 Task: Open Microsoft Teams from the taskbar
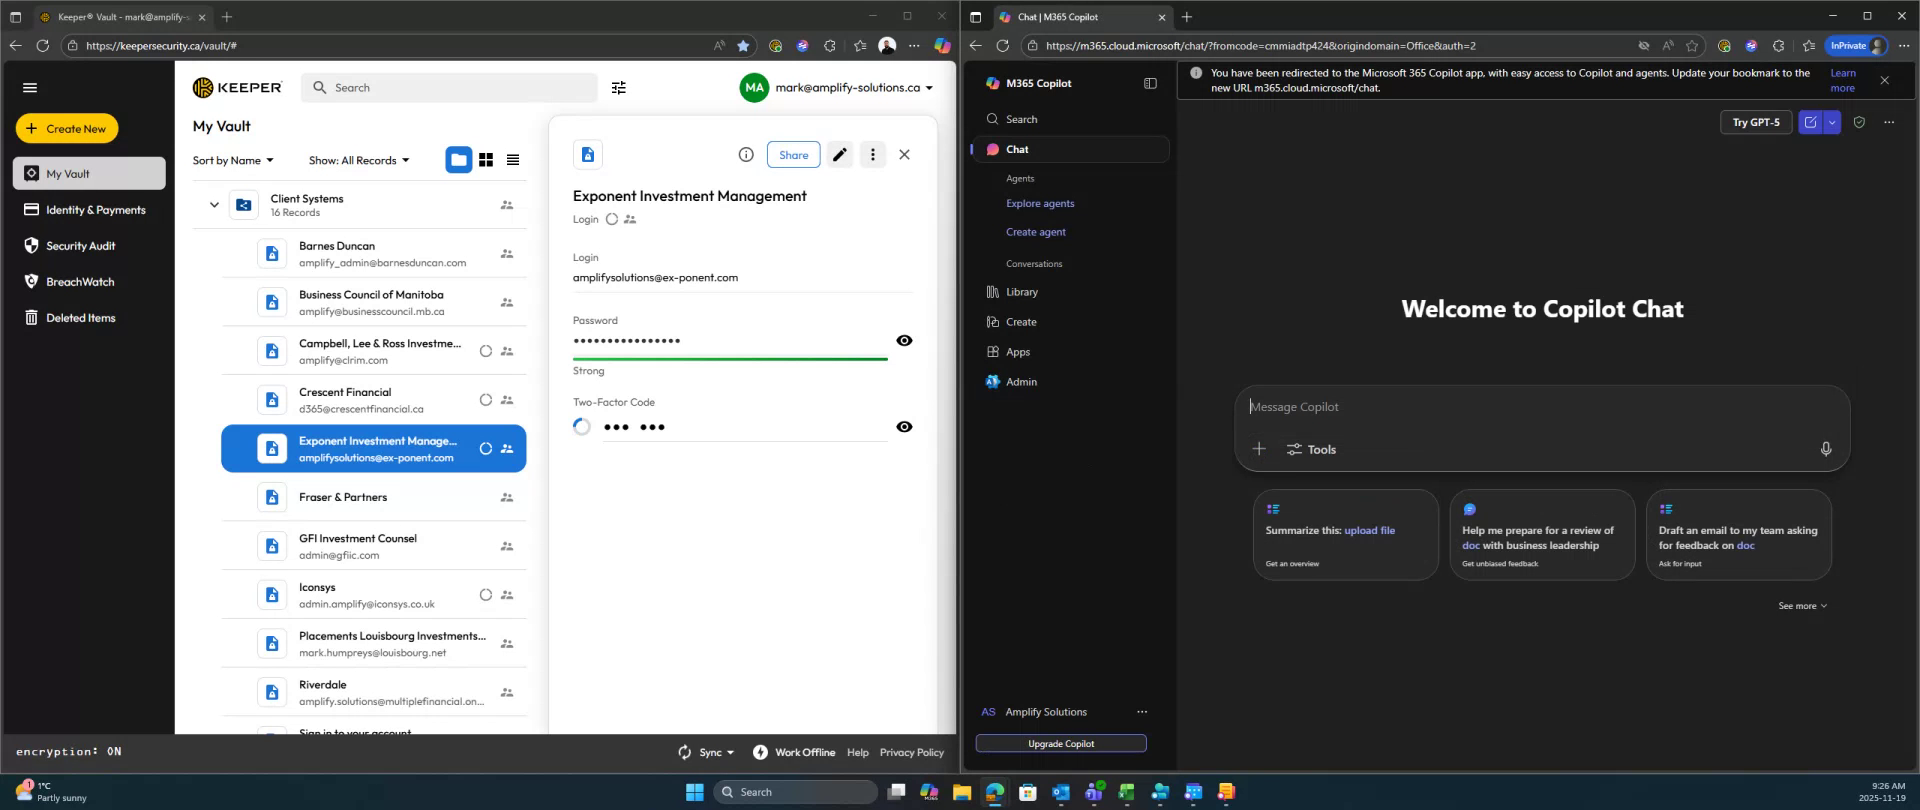click(1094, 792)
